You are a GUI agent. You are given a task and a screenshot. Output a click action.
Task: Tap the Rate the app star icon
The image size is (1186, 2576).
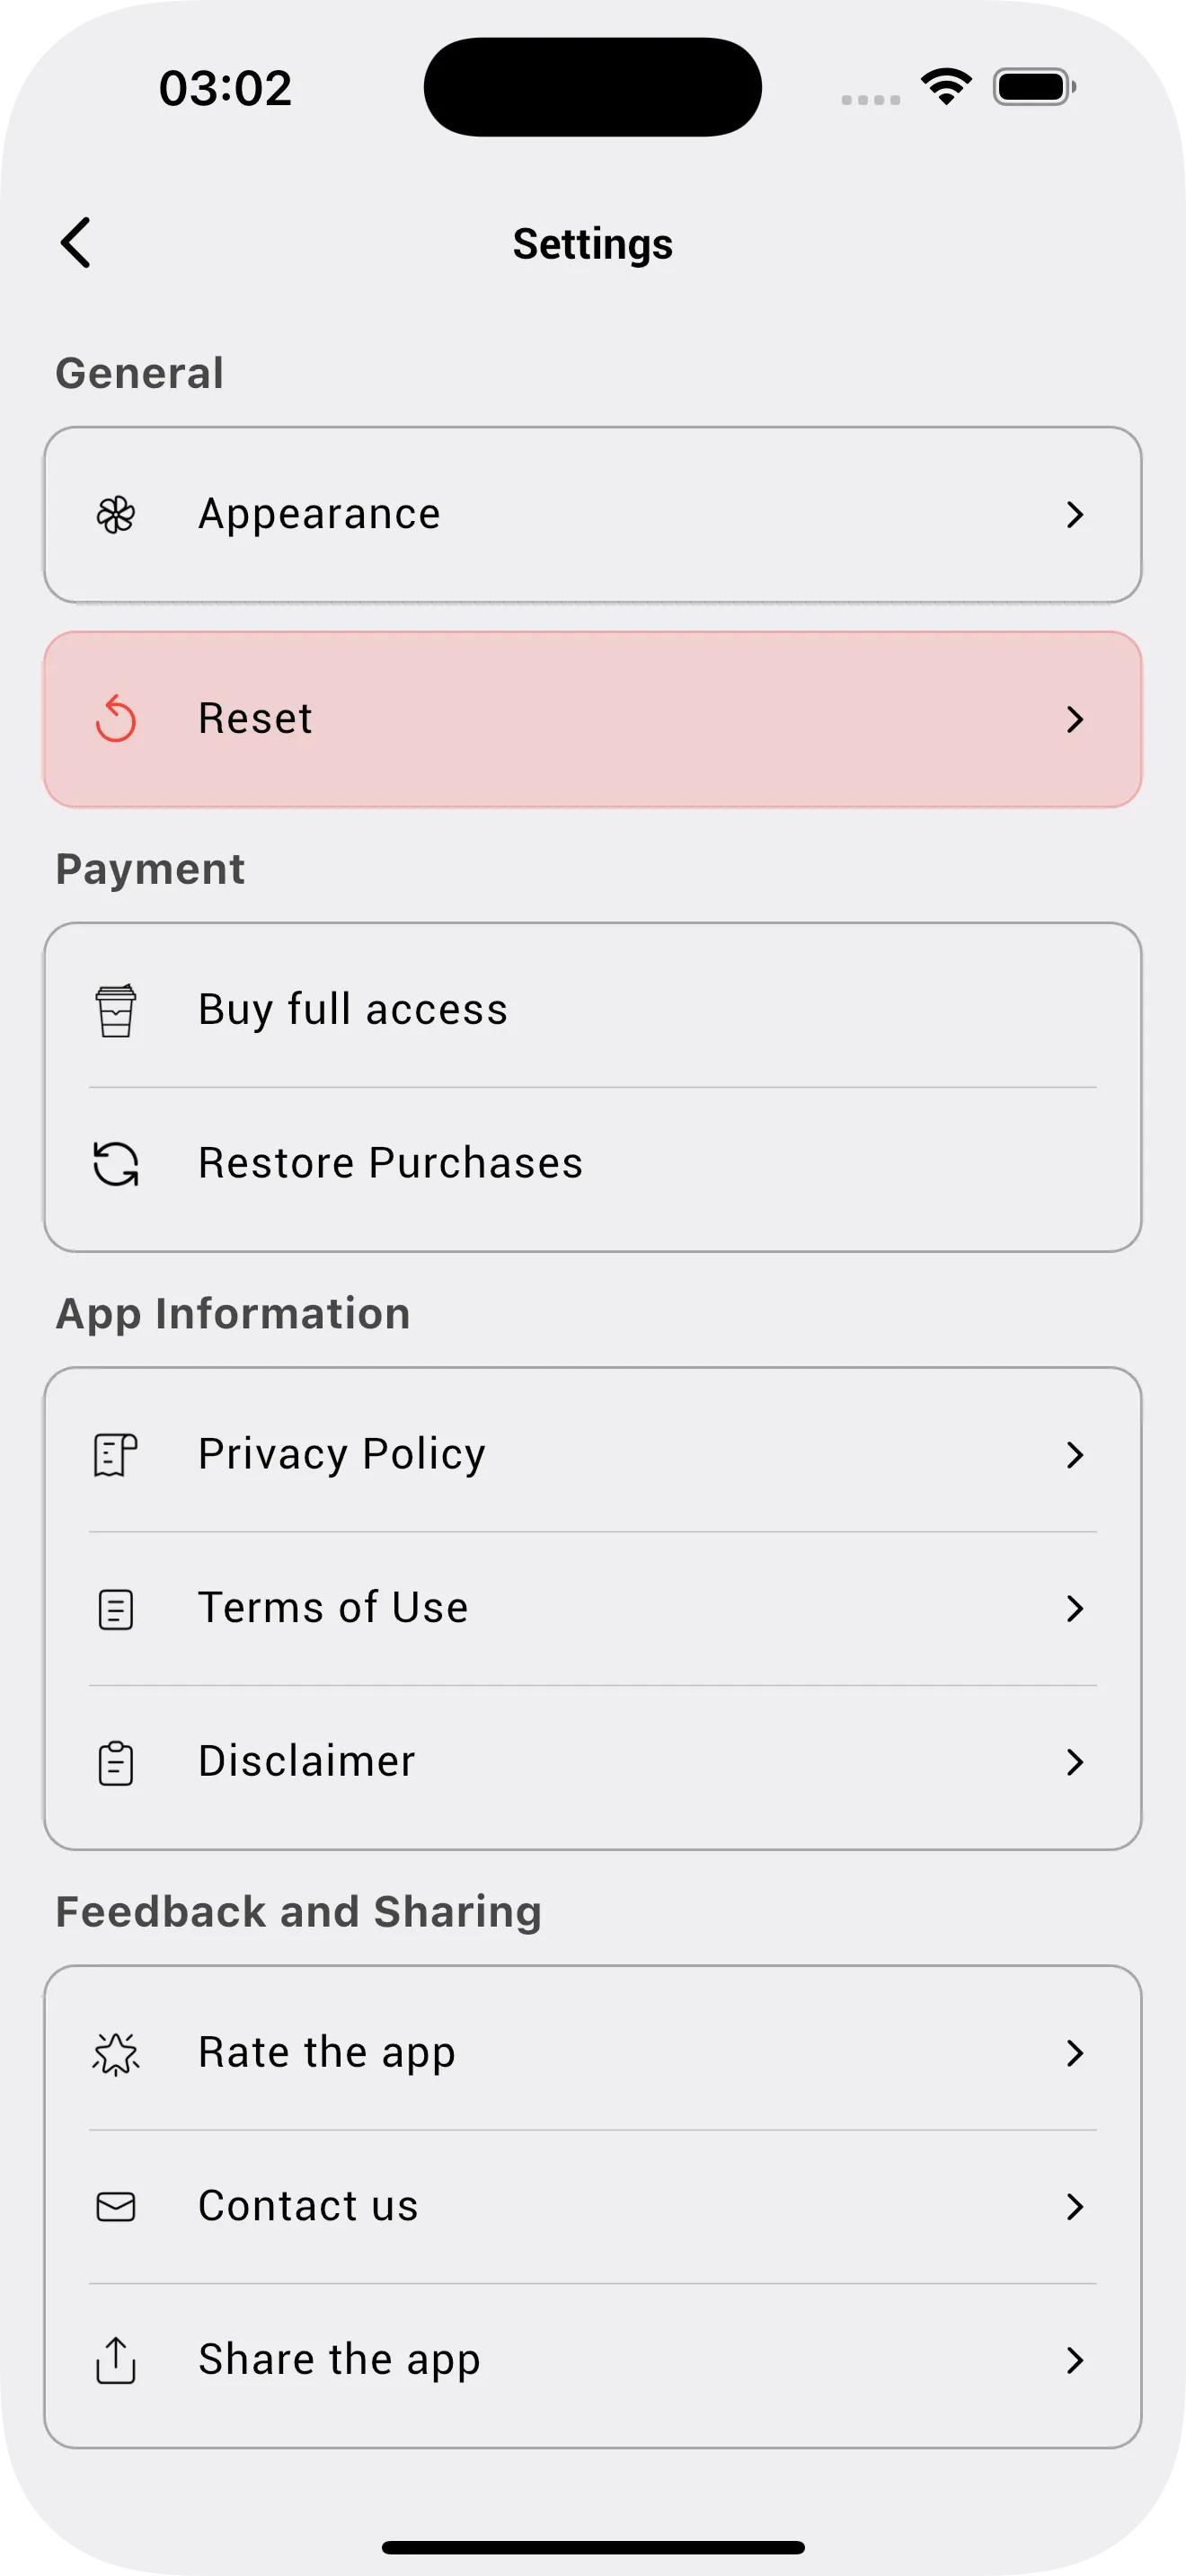[116, 2054]
